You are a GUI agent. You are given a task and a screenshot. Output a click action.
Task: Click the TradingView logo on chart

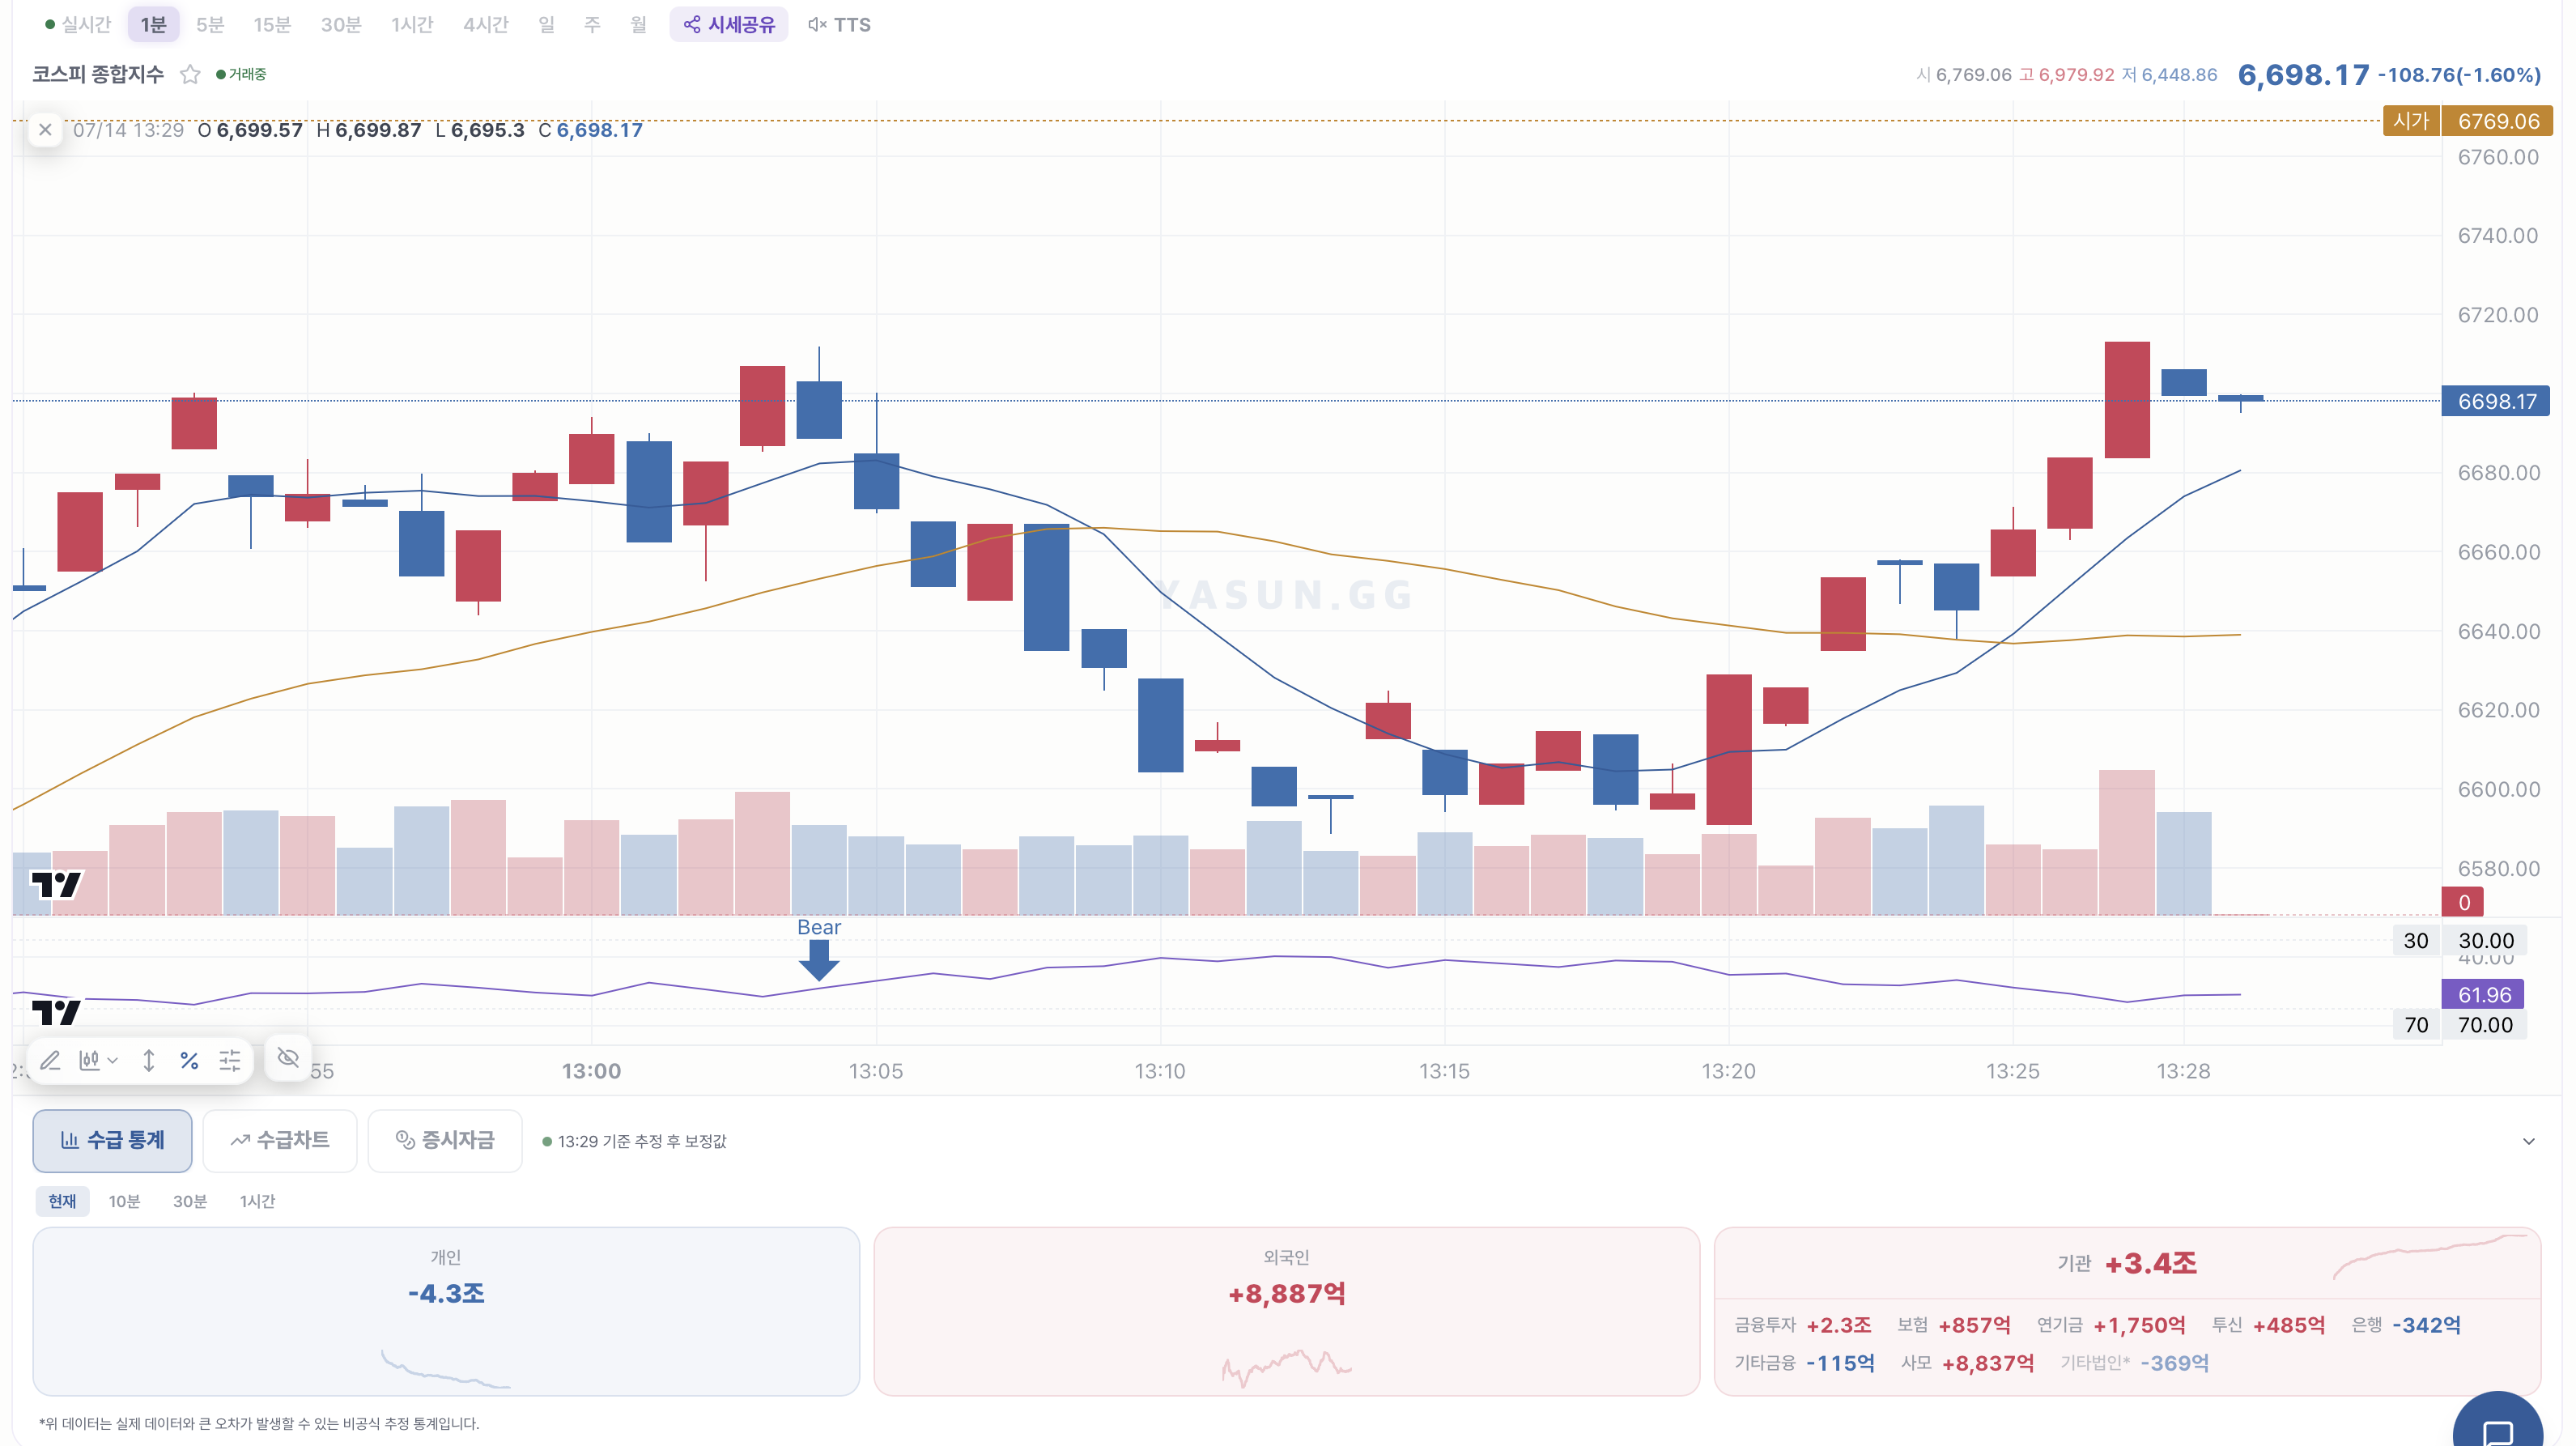pyautogui.click(x=56, y=885)
